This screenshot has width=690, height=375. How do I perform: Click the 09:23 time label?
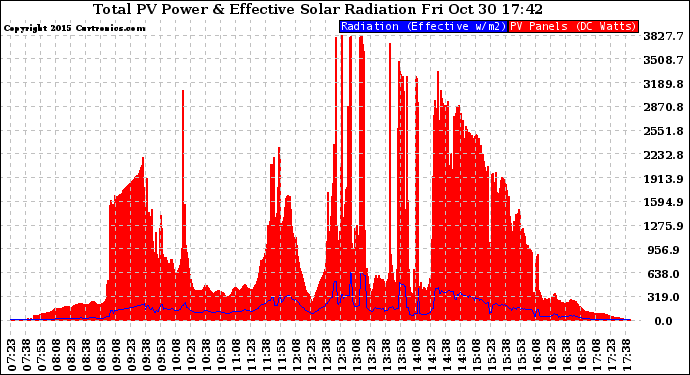[132, 354]
